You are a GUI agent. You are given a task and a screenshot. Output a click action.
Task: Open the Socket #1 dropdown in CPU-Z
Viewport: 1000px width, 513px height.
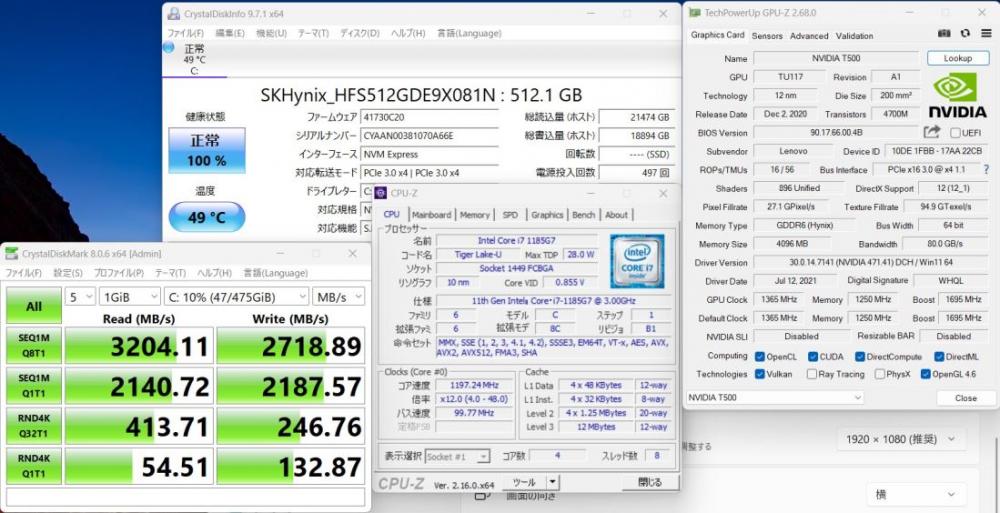coord(457,456)
